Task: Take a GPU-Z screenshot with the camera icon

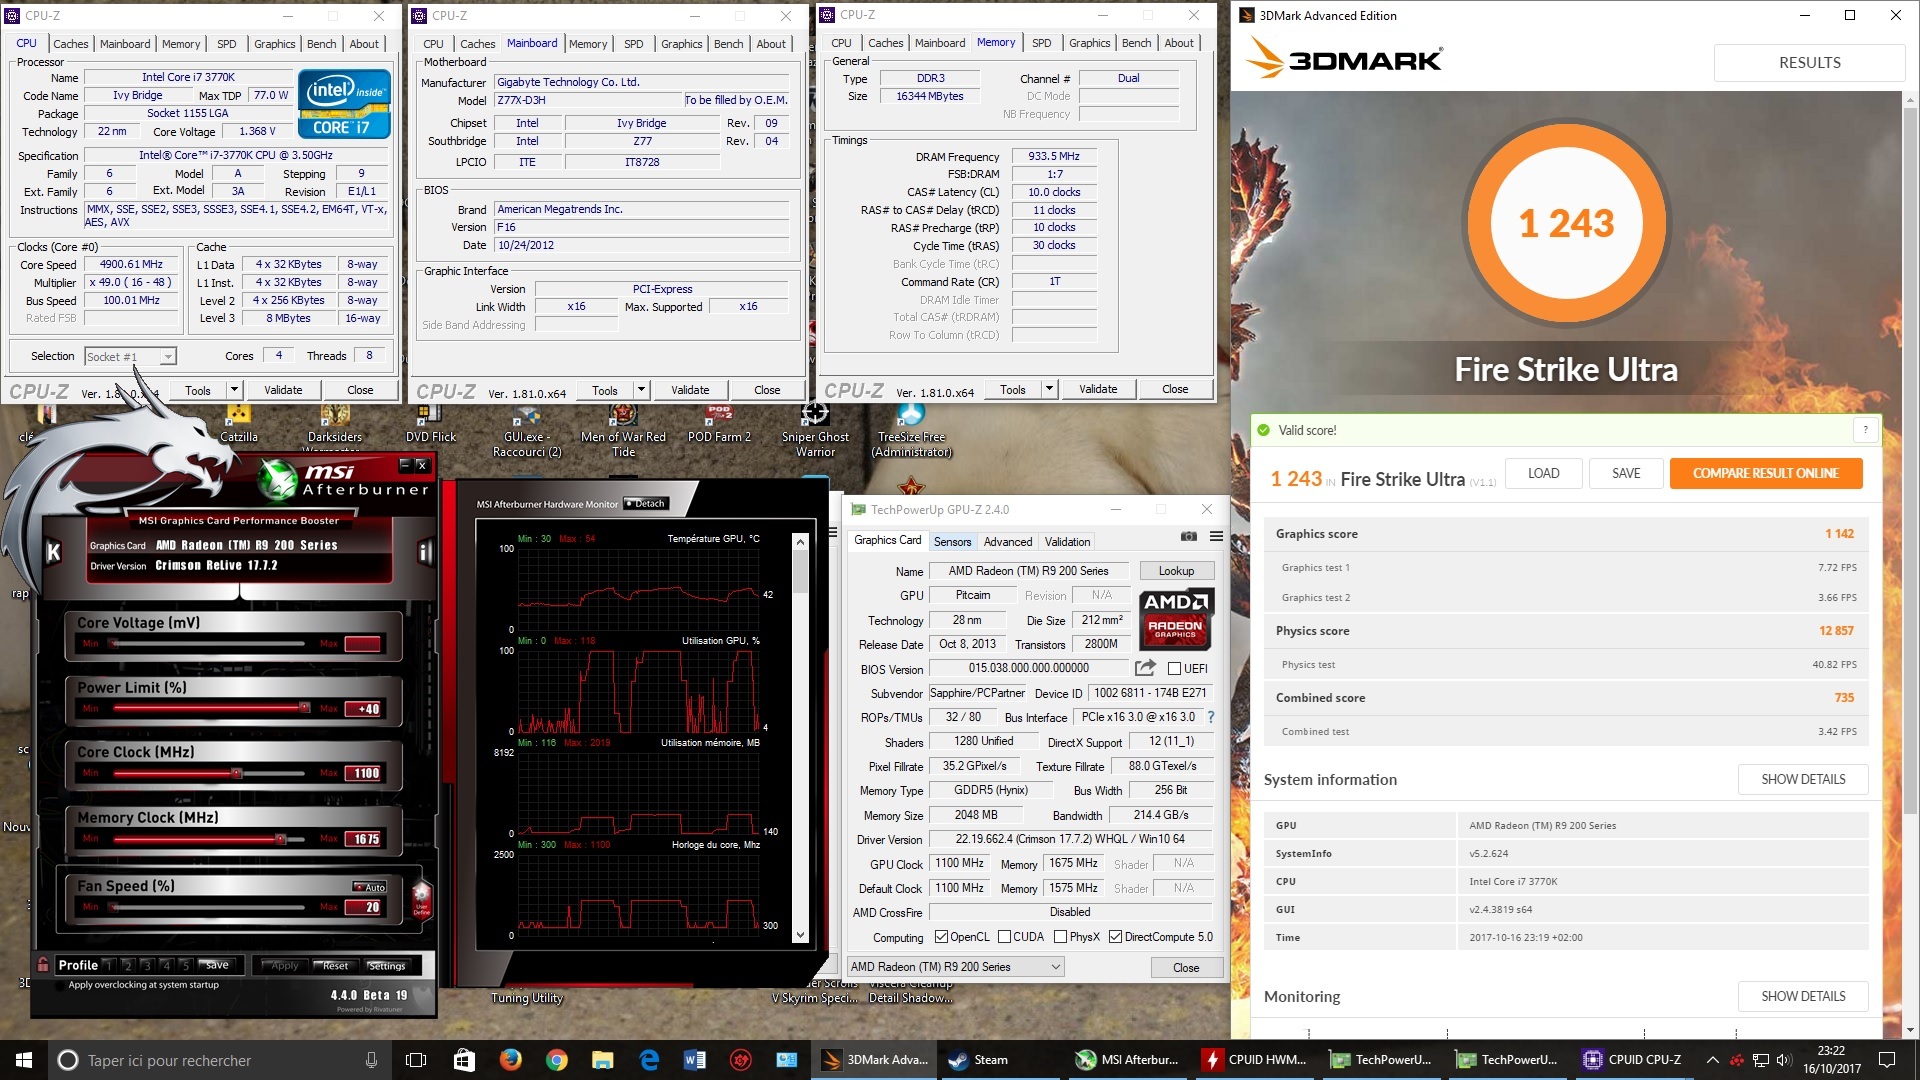Action: (x=1188, y=537)
